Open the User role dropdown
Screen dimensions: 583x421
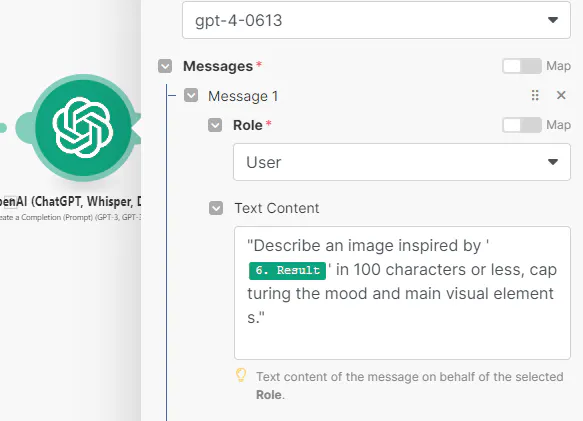click(x=402, y=162)
